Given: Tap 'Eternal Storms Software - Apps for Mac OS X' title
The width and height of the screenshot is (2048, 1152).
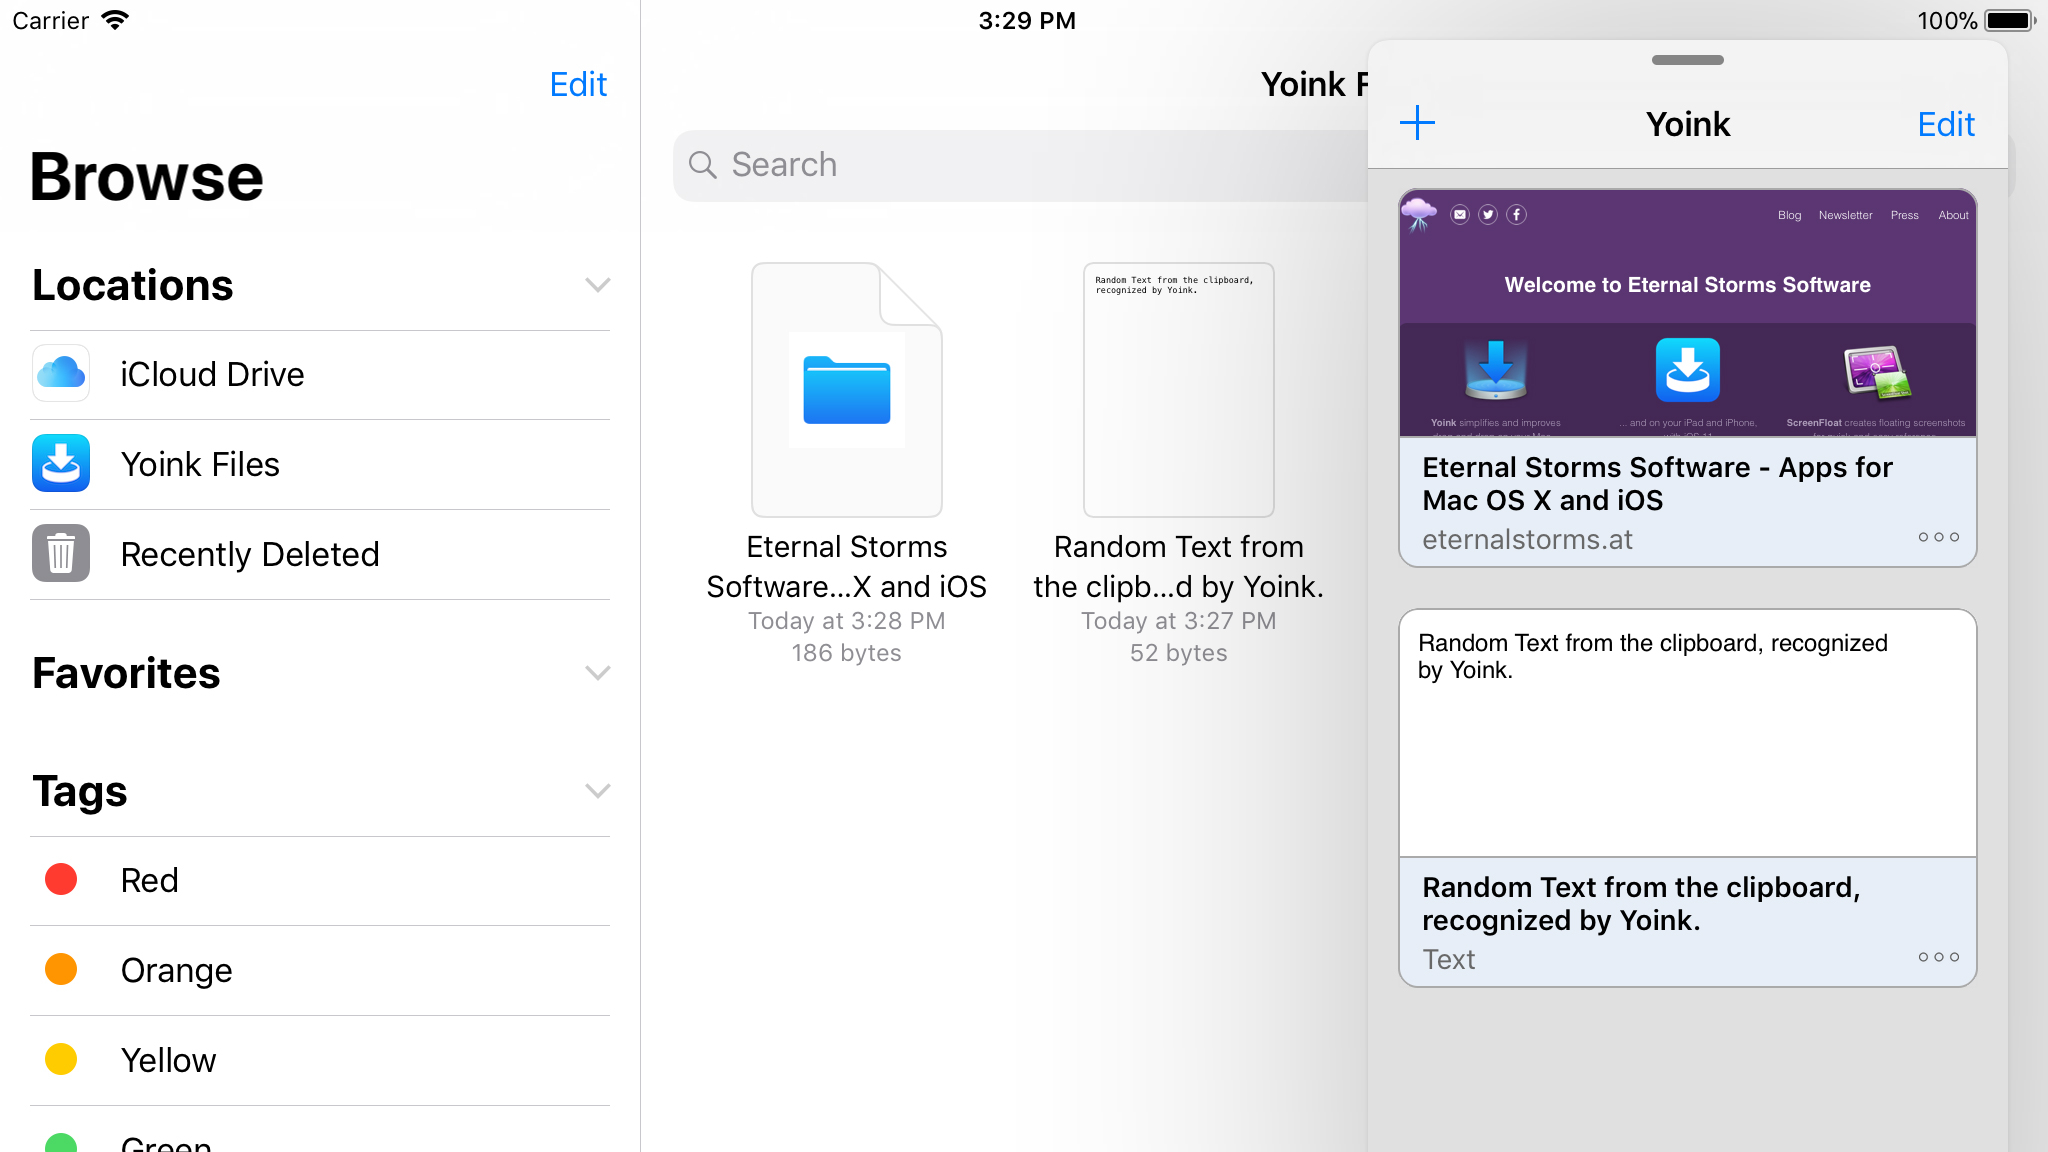Looking at the screenshot, I should tap(1657, 484).
